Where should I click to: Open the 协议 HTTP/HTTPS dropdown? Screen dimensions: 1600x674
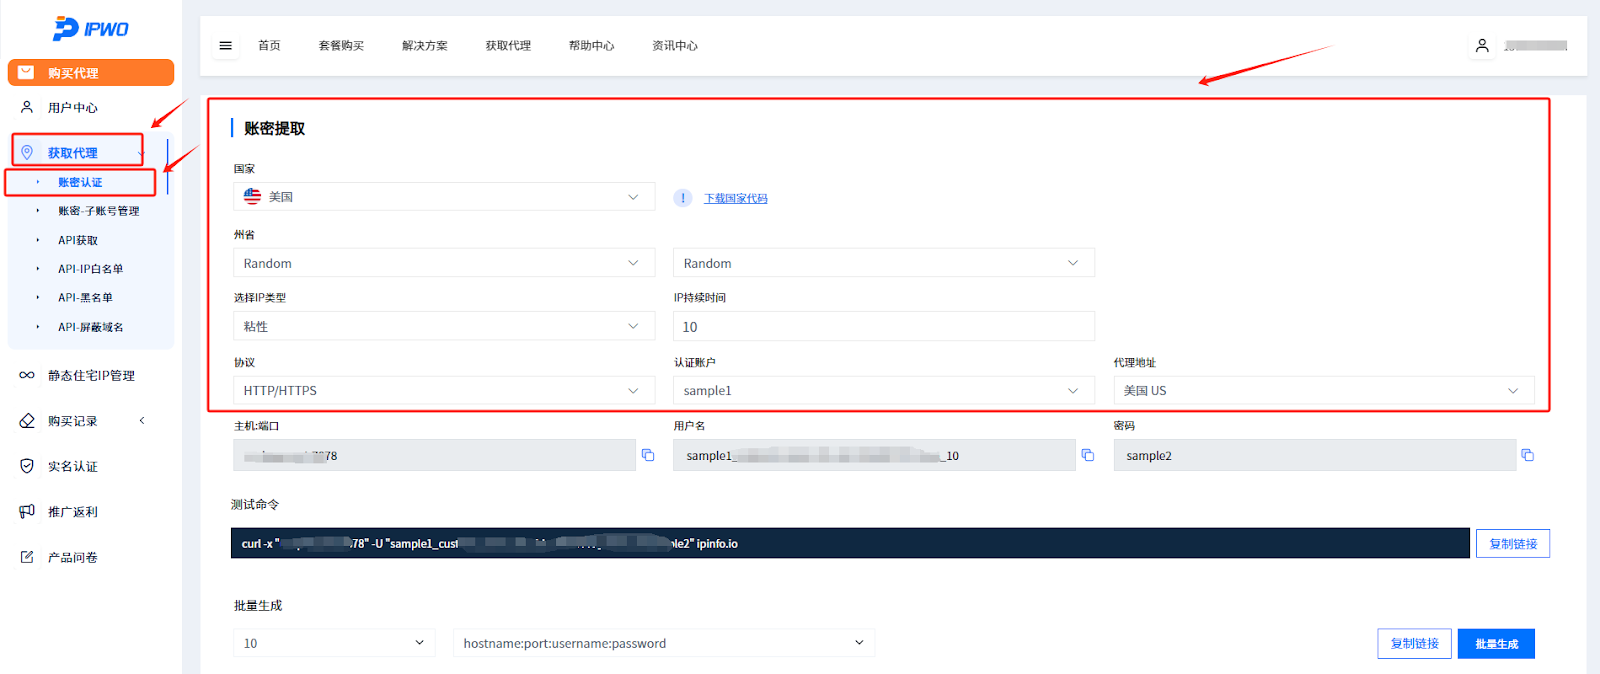[x=444, y=391]
